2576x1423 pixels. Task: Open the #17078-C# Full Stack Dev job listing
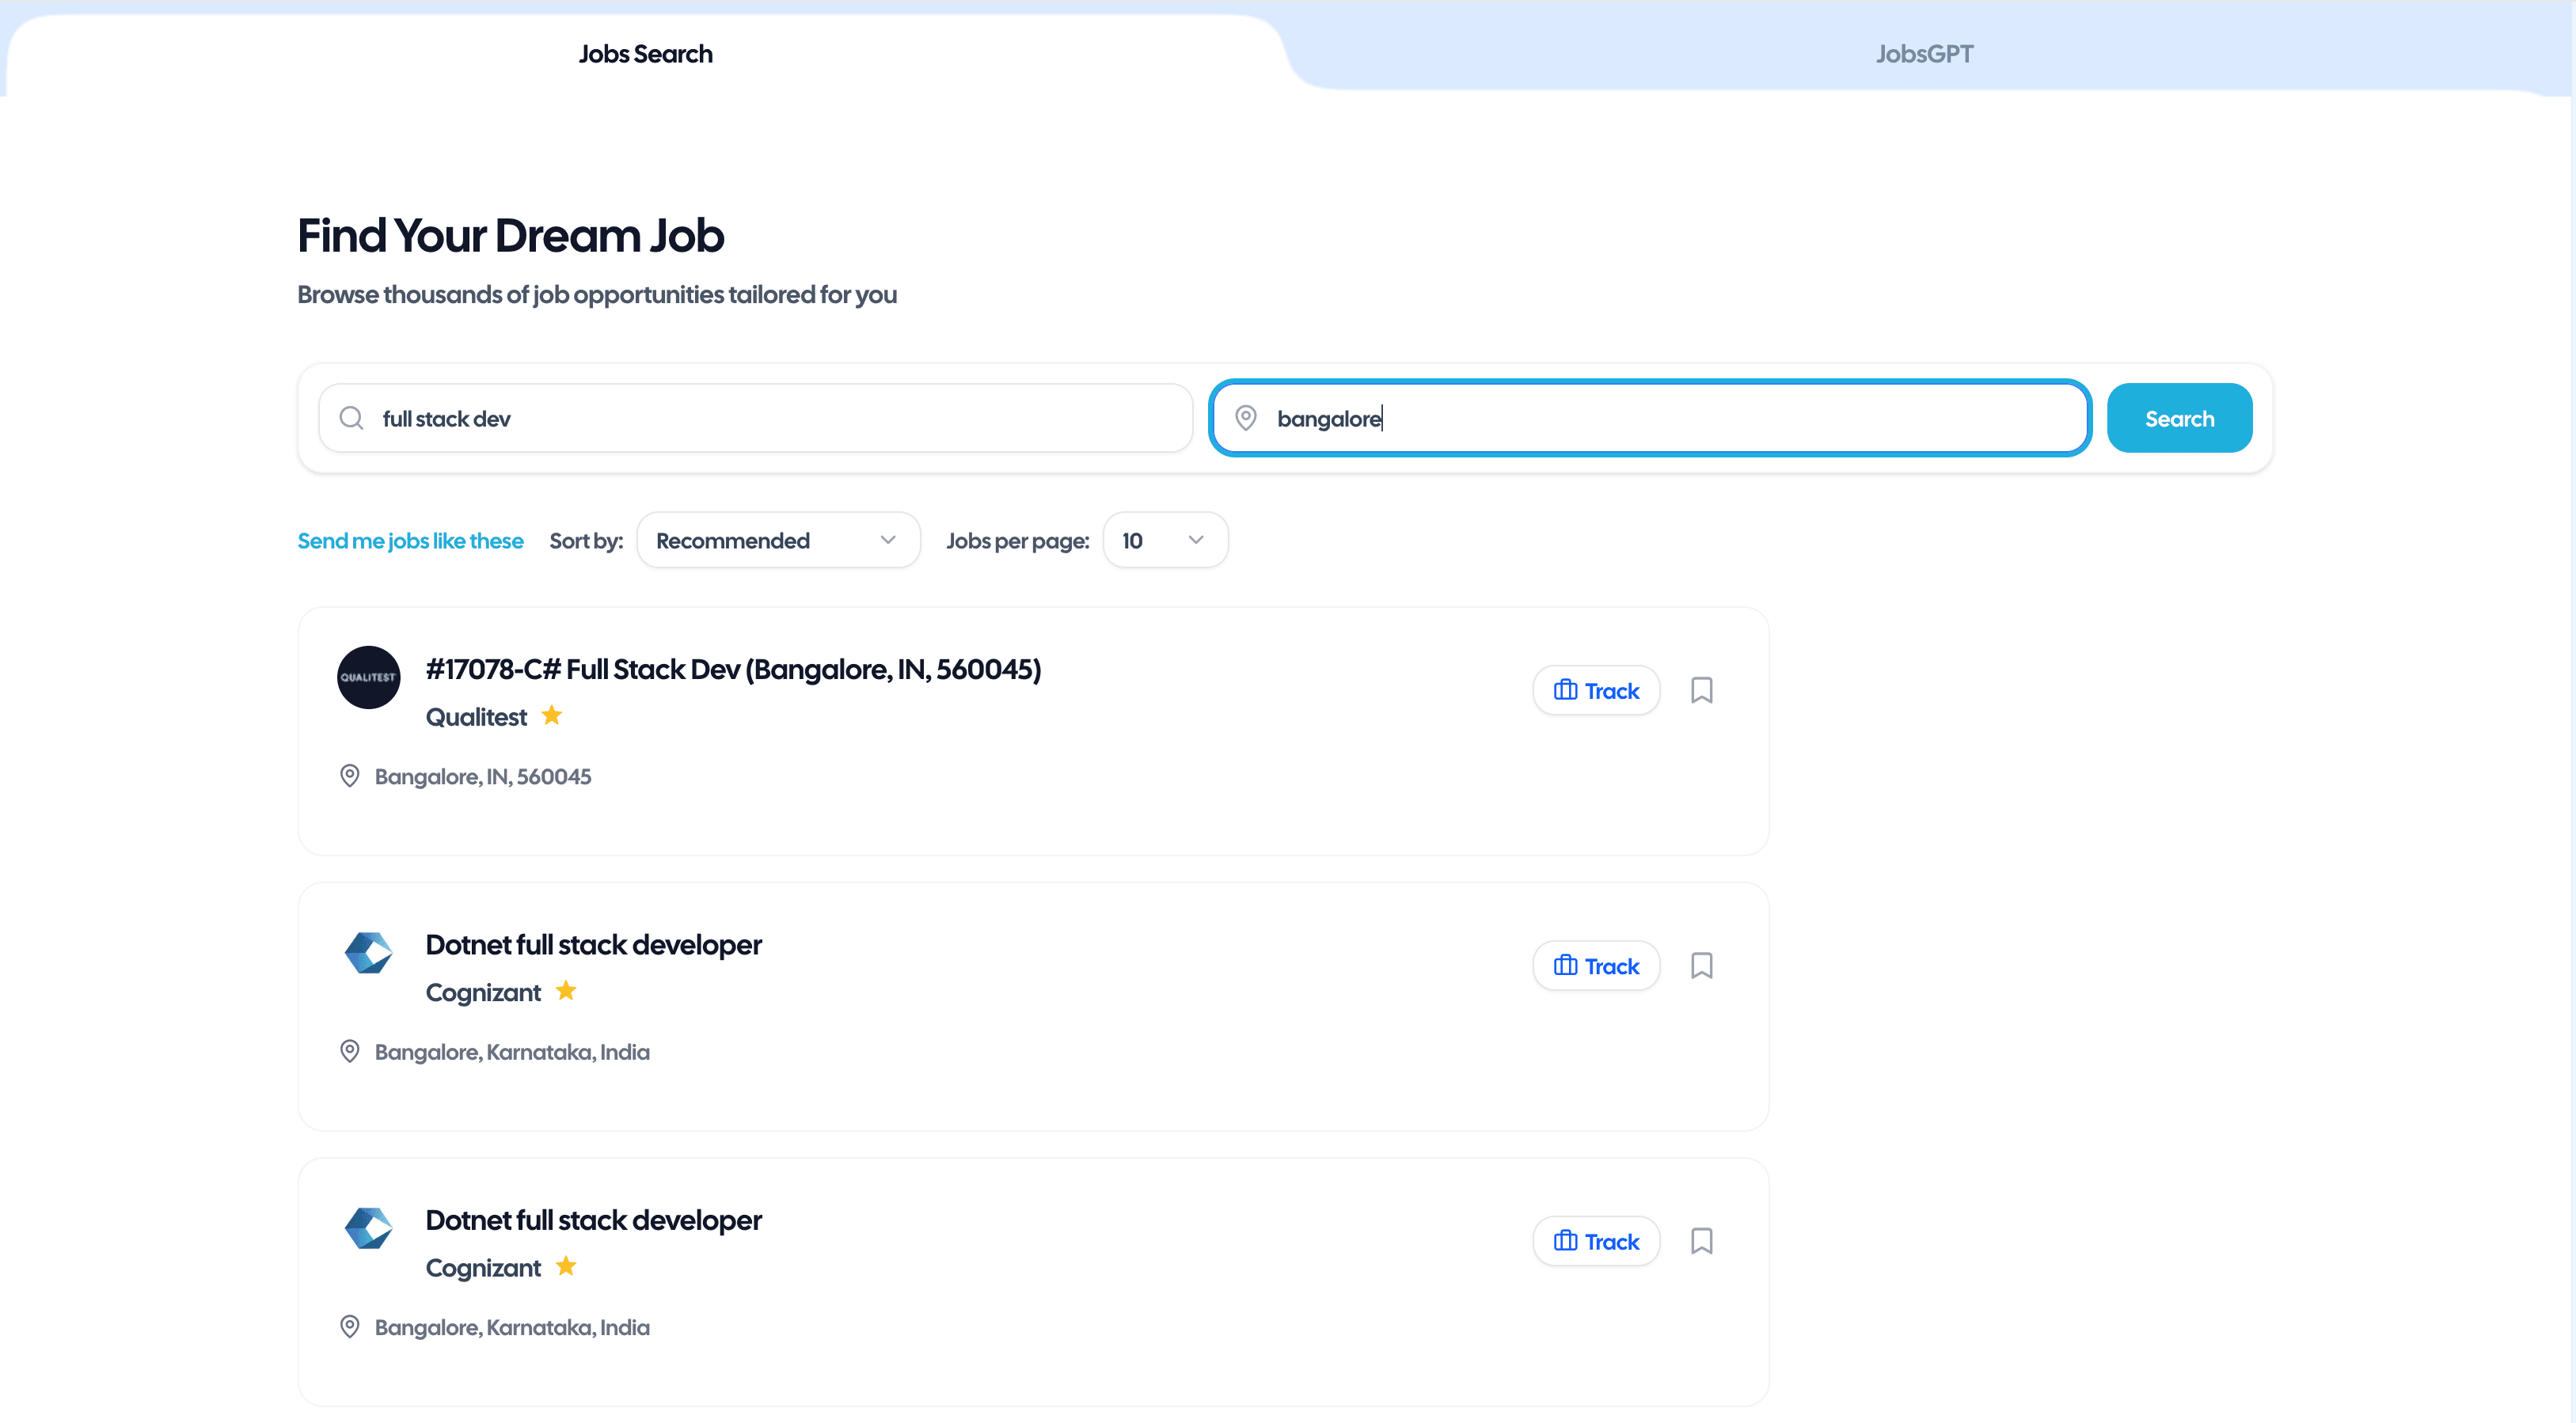coord(733,670)
